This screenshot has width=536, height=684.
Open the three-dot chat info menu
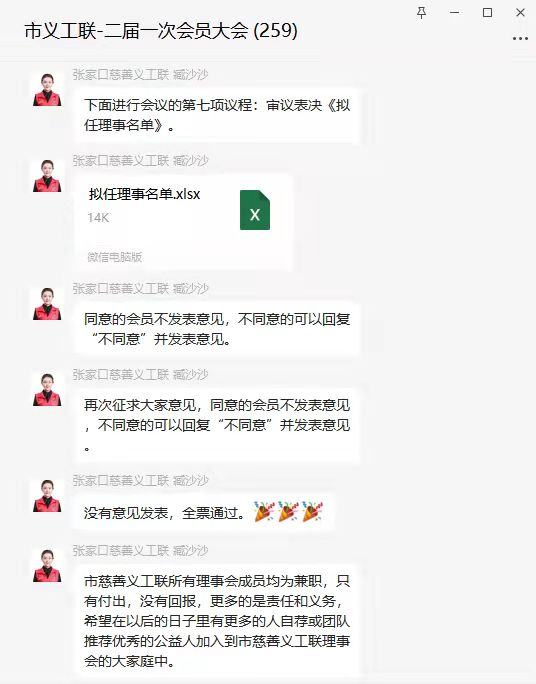[520, 38]
